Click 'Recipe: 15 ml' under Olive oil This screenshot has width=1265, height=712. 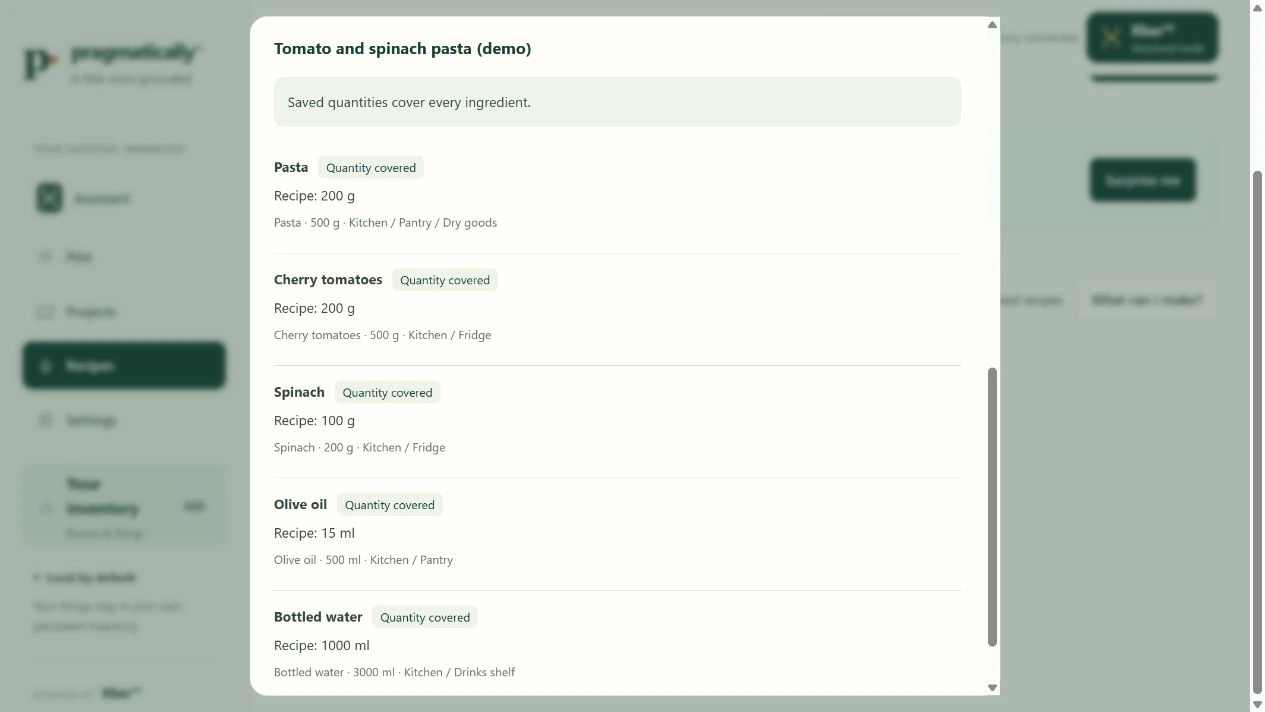314,533
